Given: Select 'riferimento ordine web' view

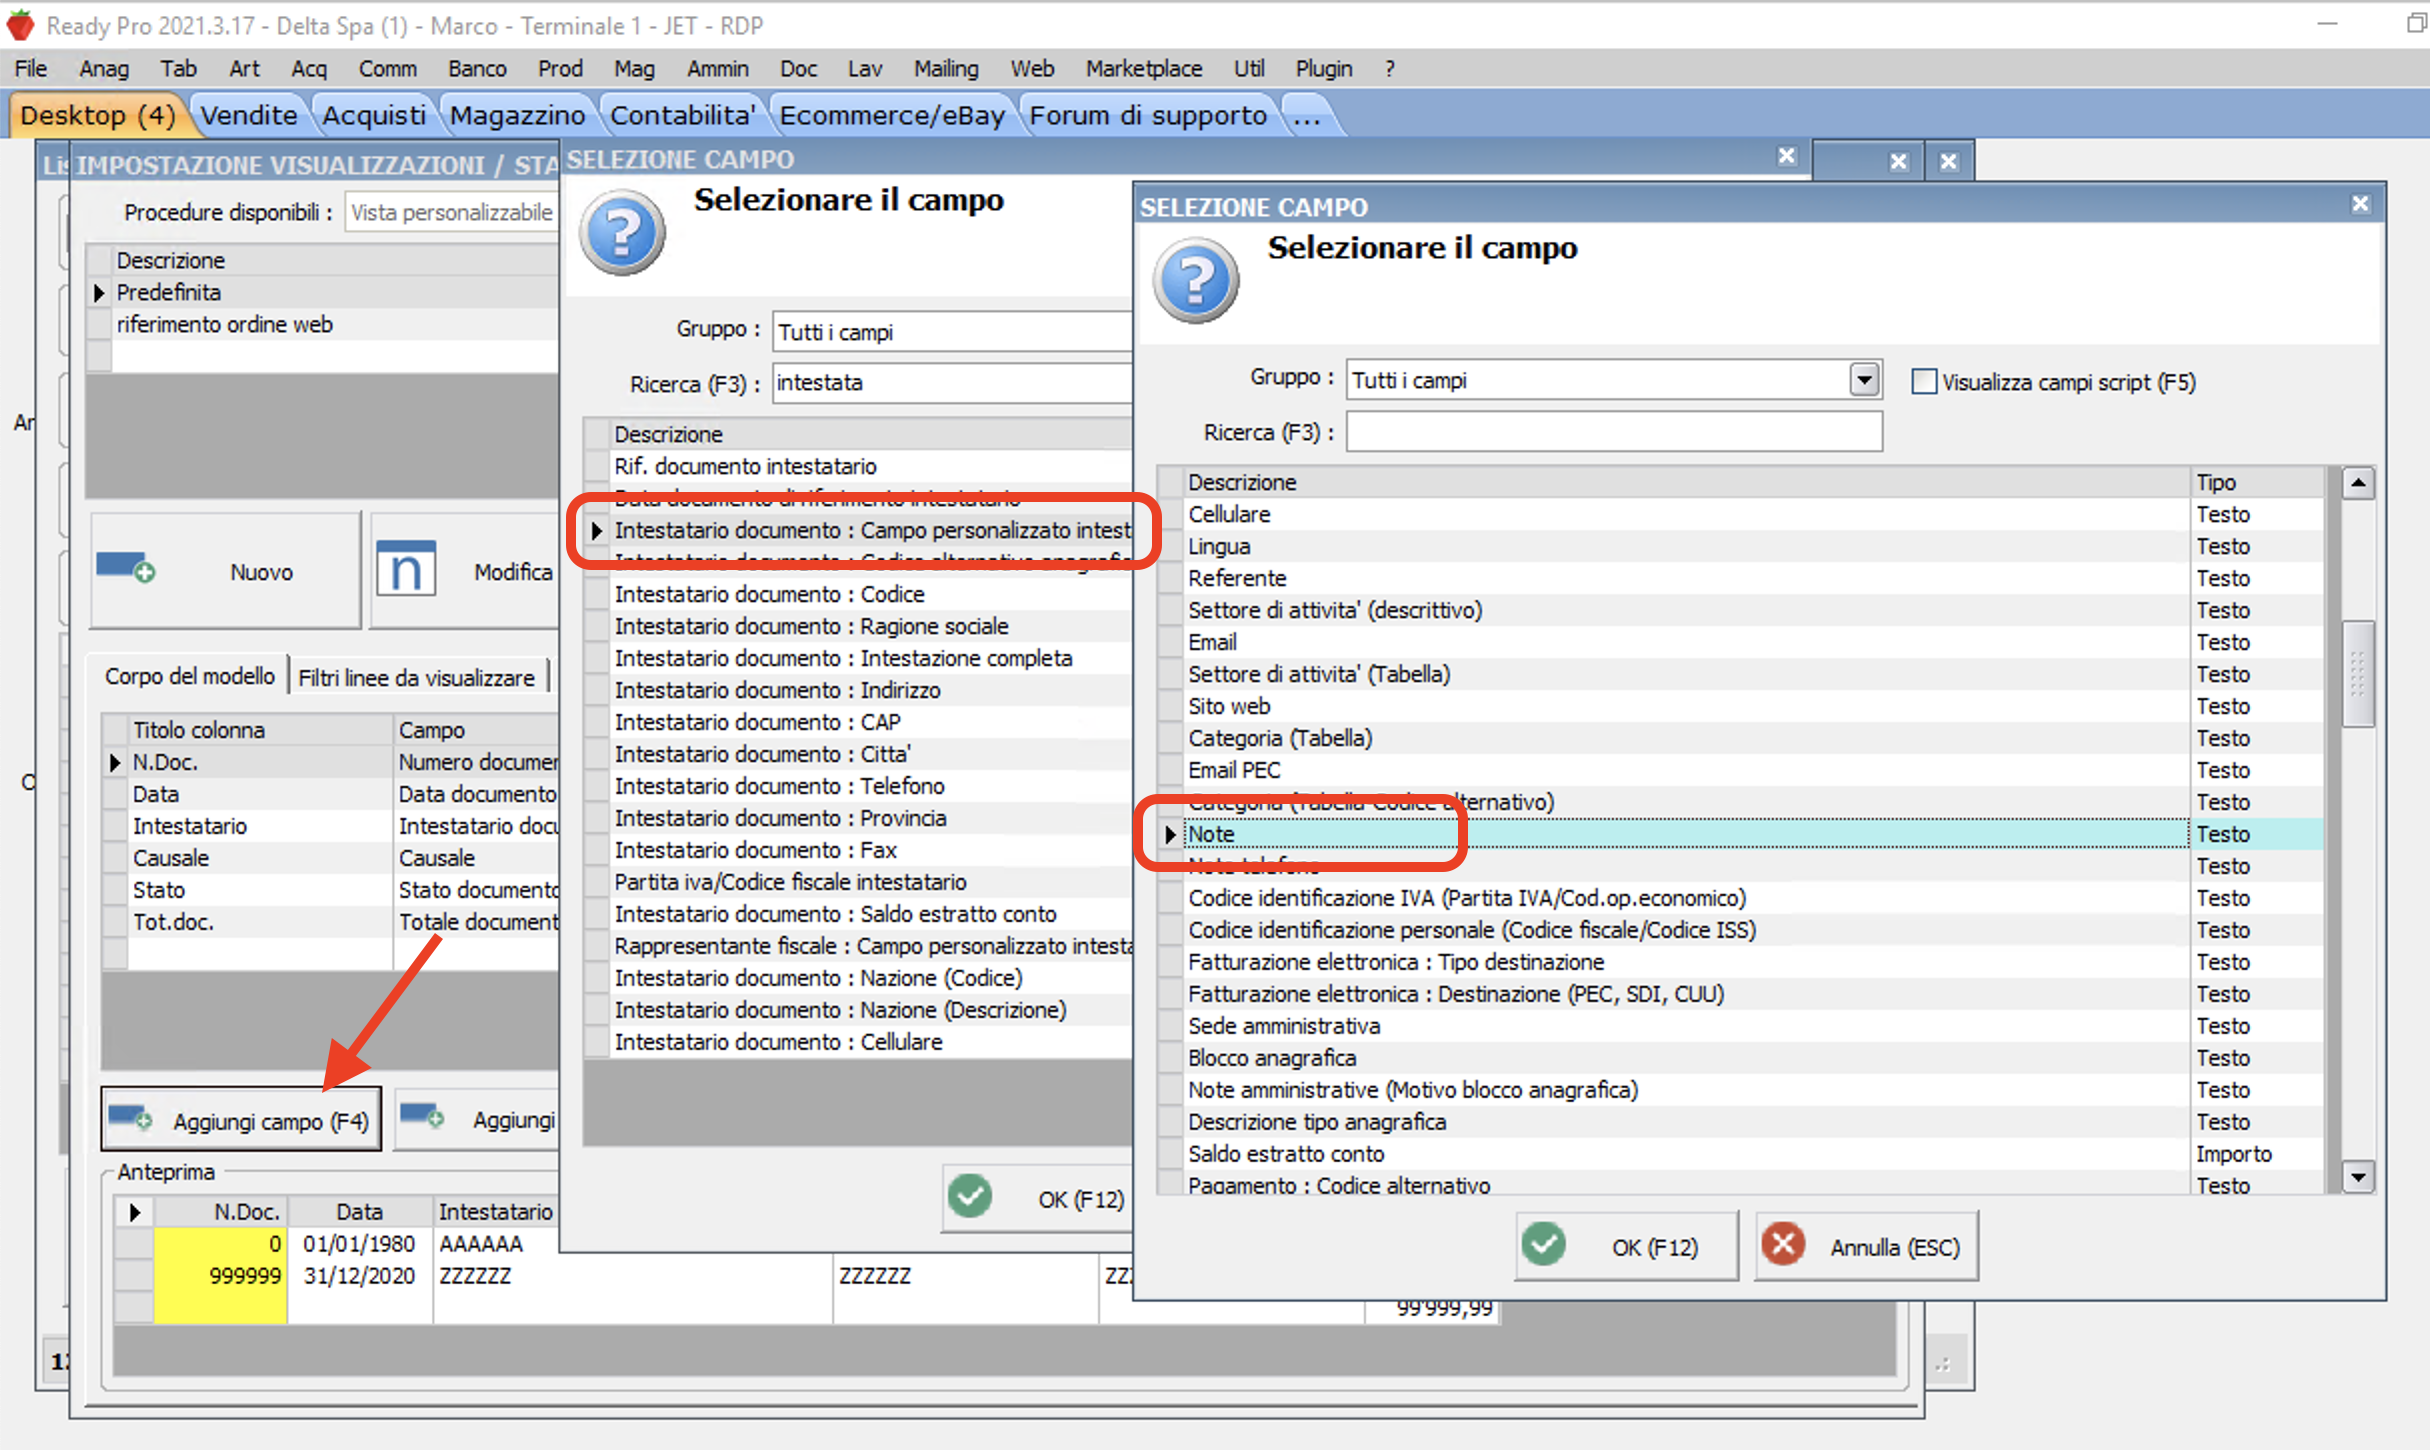Looking at the screenshot, I should (334, 324).
